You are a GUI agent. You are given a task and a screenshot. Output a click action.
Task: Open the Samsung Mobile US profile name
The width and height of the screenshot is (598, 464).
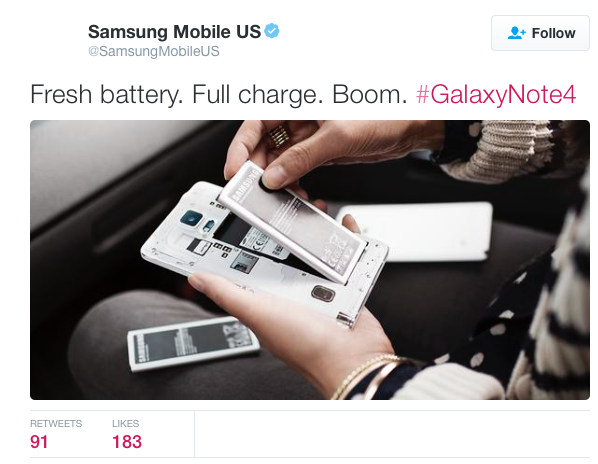pyautogui.click(x=175, y=32)
